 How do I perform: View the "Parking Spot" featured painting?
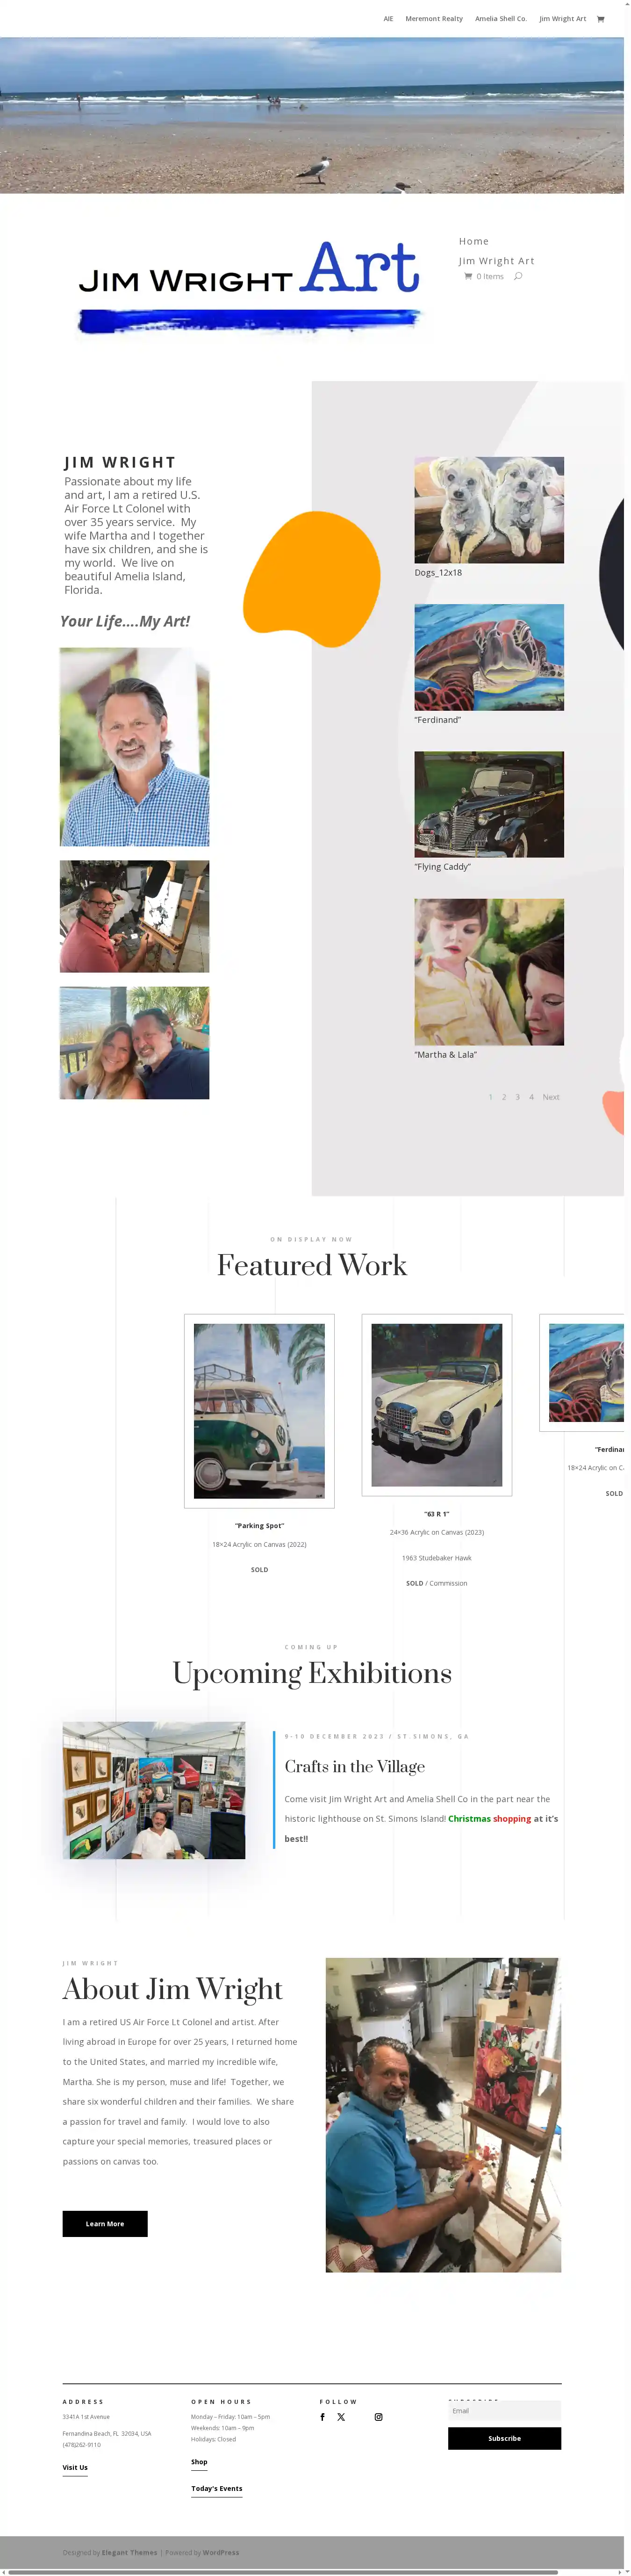(259, 1410)
